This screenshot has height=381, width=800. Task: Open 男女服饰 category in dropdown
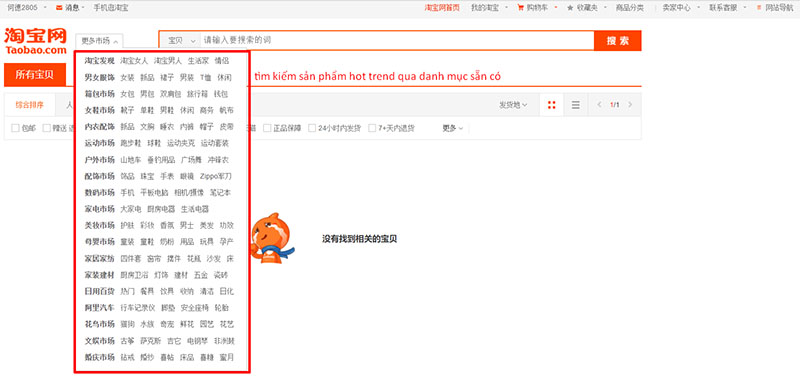pos(99,78)
